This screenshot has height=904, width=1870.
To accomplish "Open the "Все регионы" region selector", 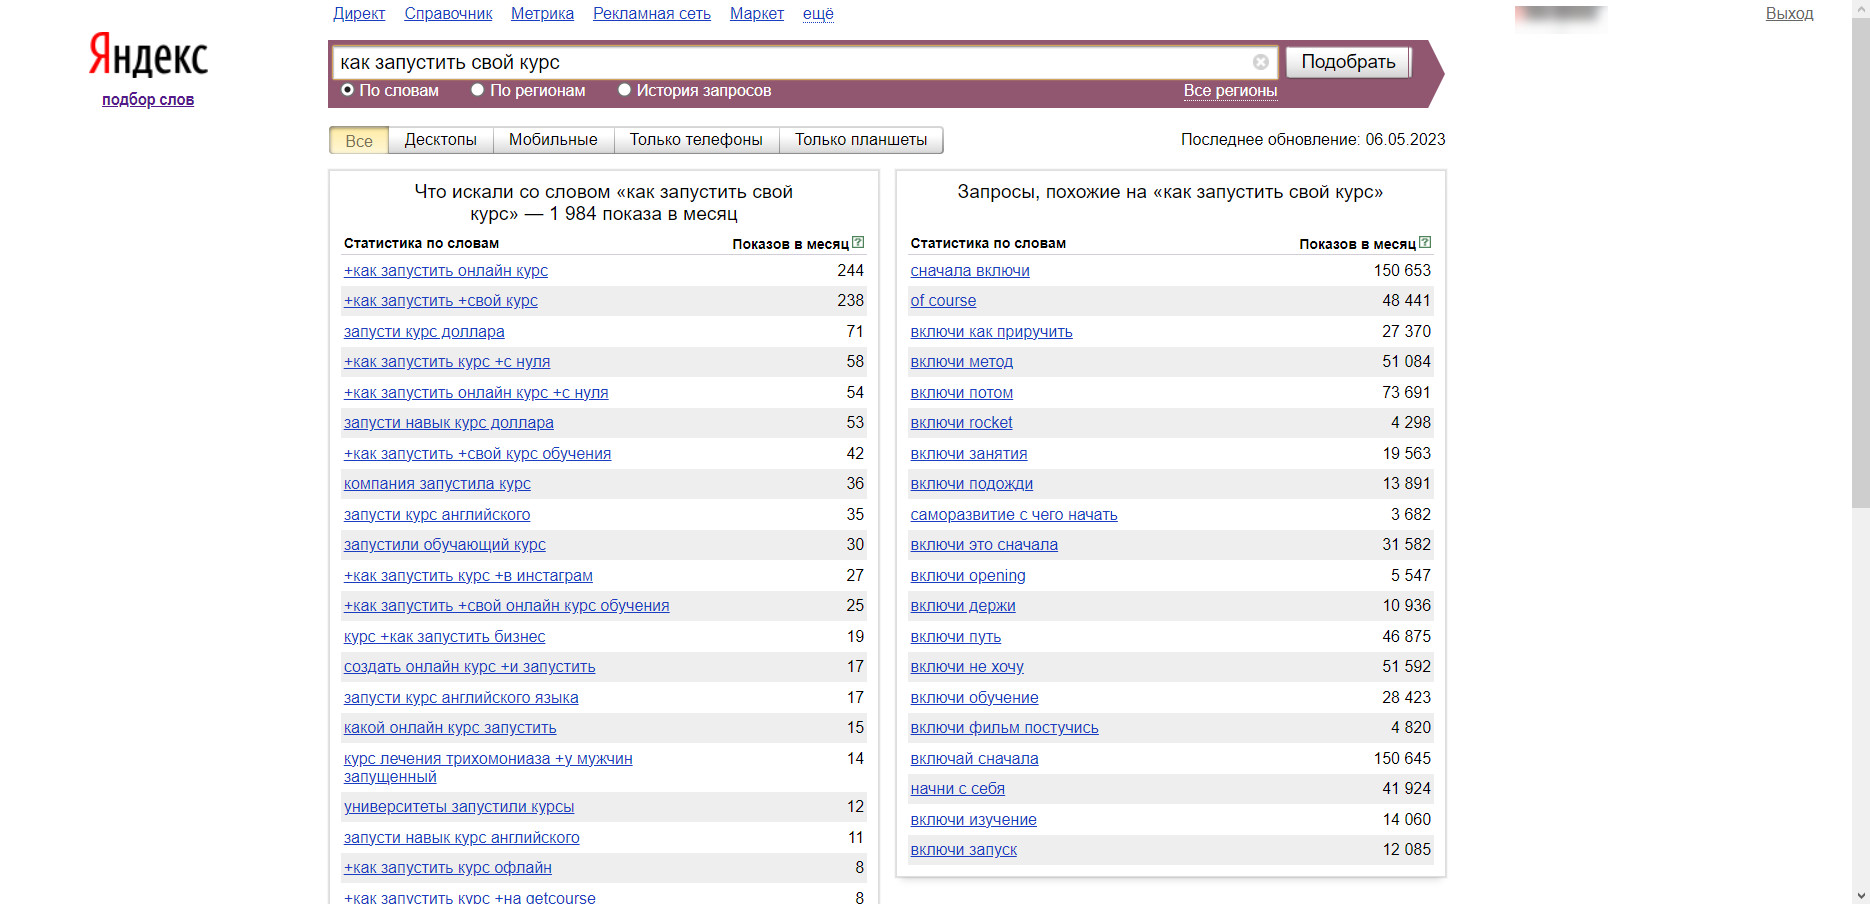I will 1230,90.
